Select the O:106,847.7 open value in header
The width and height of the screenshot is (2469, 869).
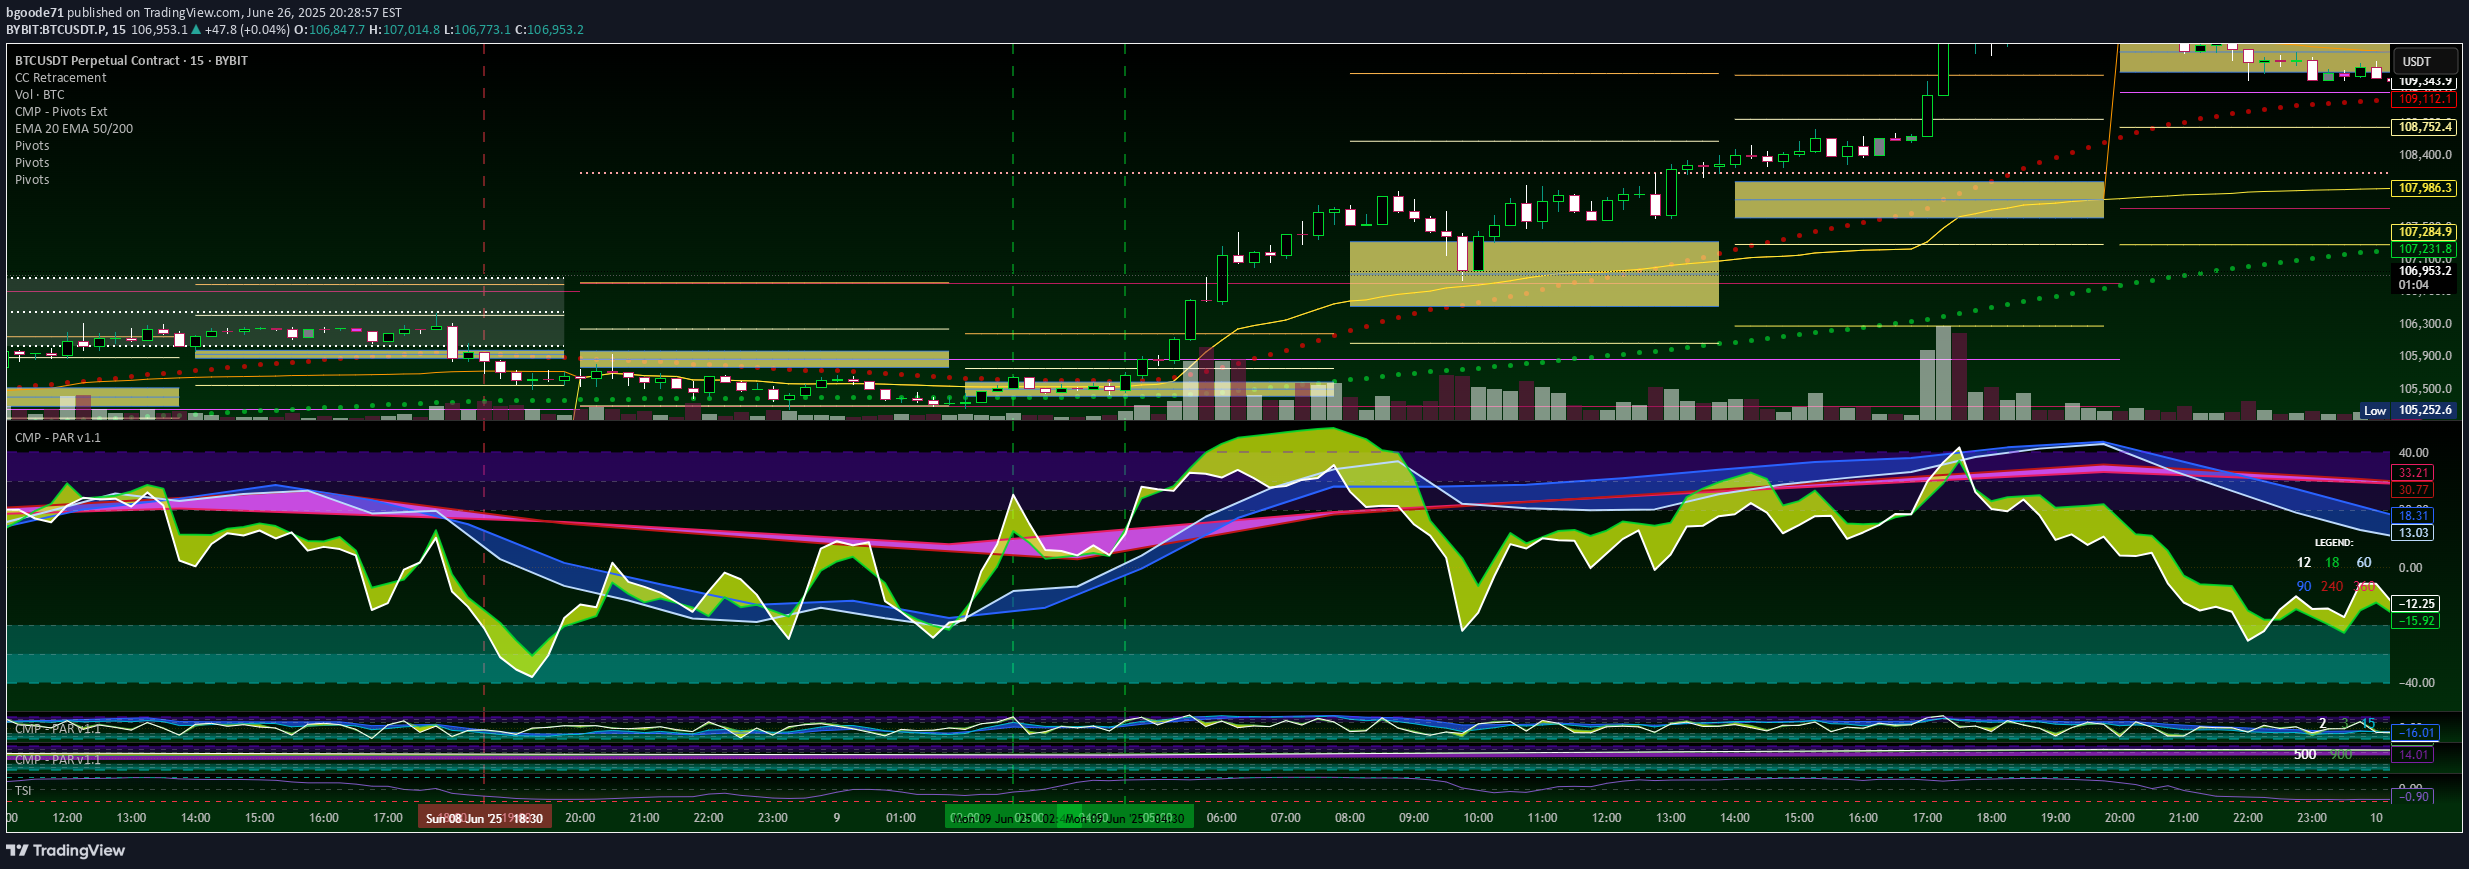(329, 30)
